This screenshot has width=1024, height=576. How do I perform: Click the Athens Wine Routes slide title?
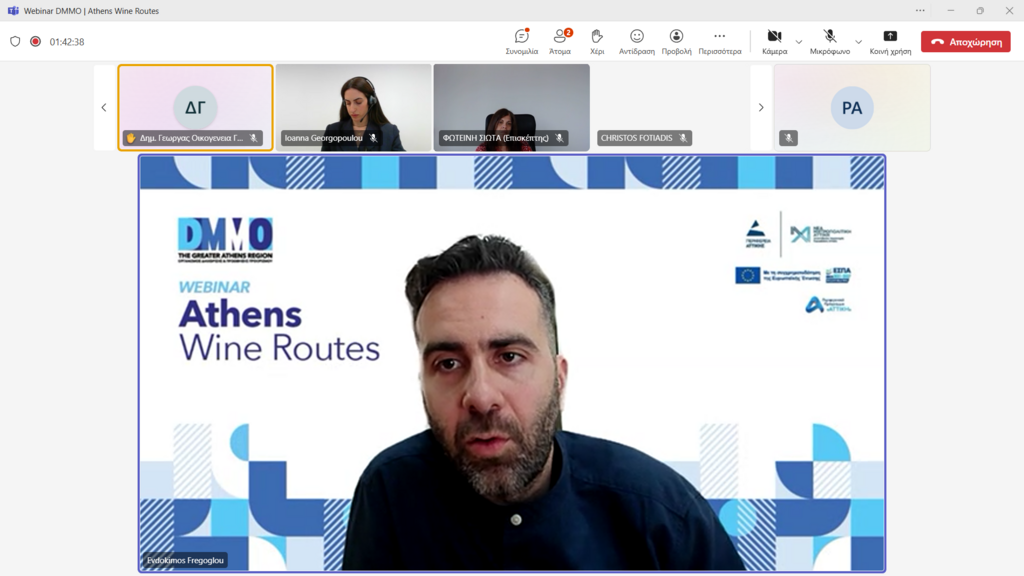click(279, 330)
